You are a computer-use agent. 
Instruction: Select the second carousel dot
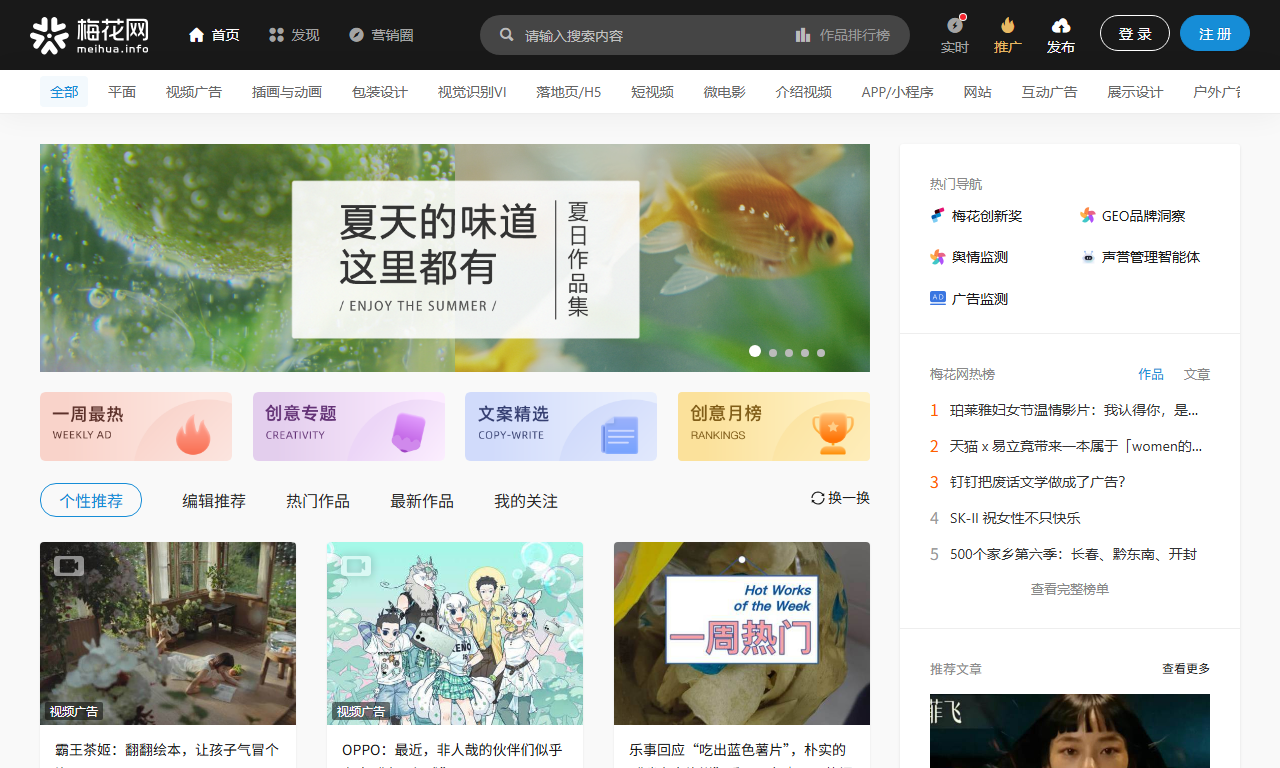773,353
